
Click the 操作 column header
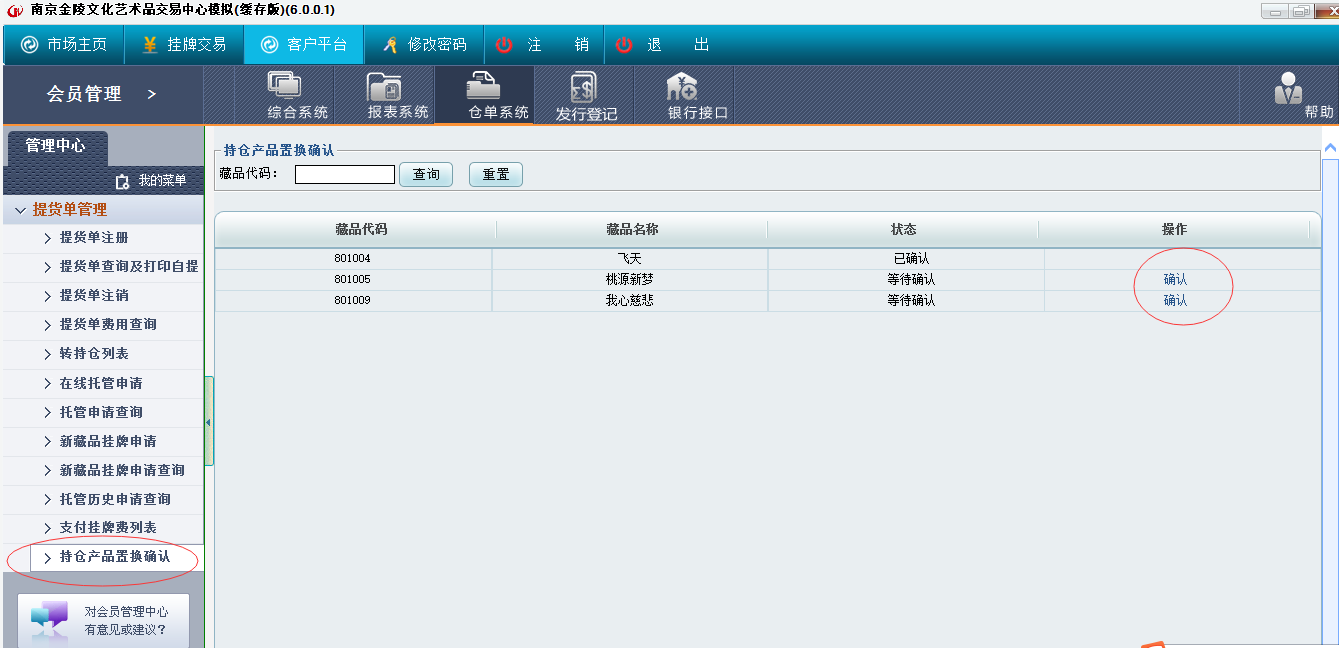[1174, 230]
